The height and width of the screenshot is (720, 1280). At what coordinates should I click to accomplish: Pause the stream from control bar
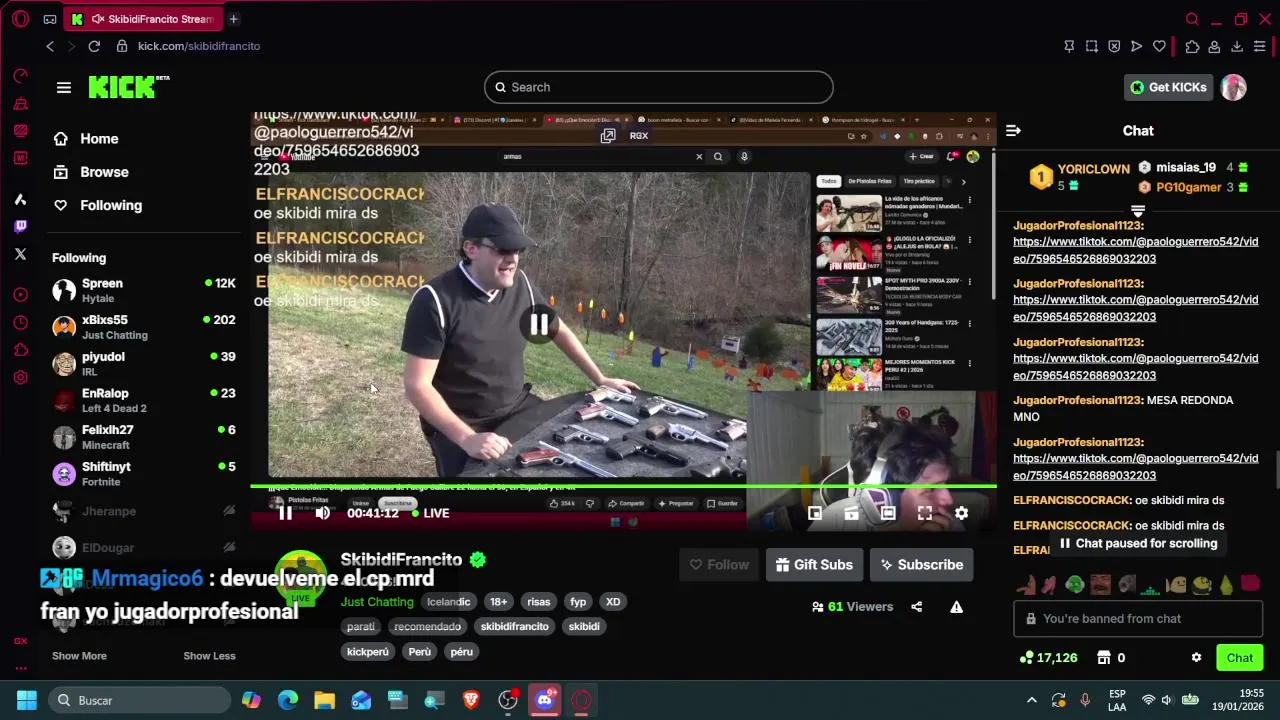285,513
